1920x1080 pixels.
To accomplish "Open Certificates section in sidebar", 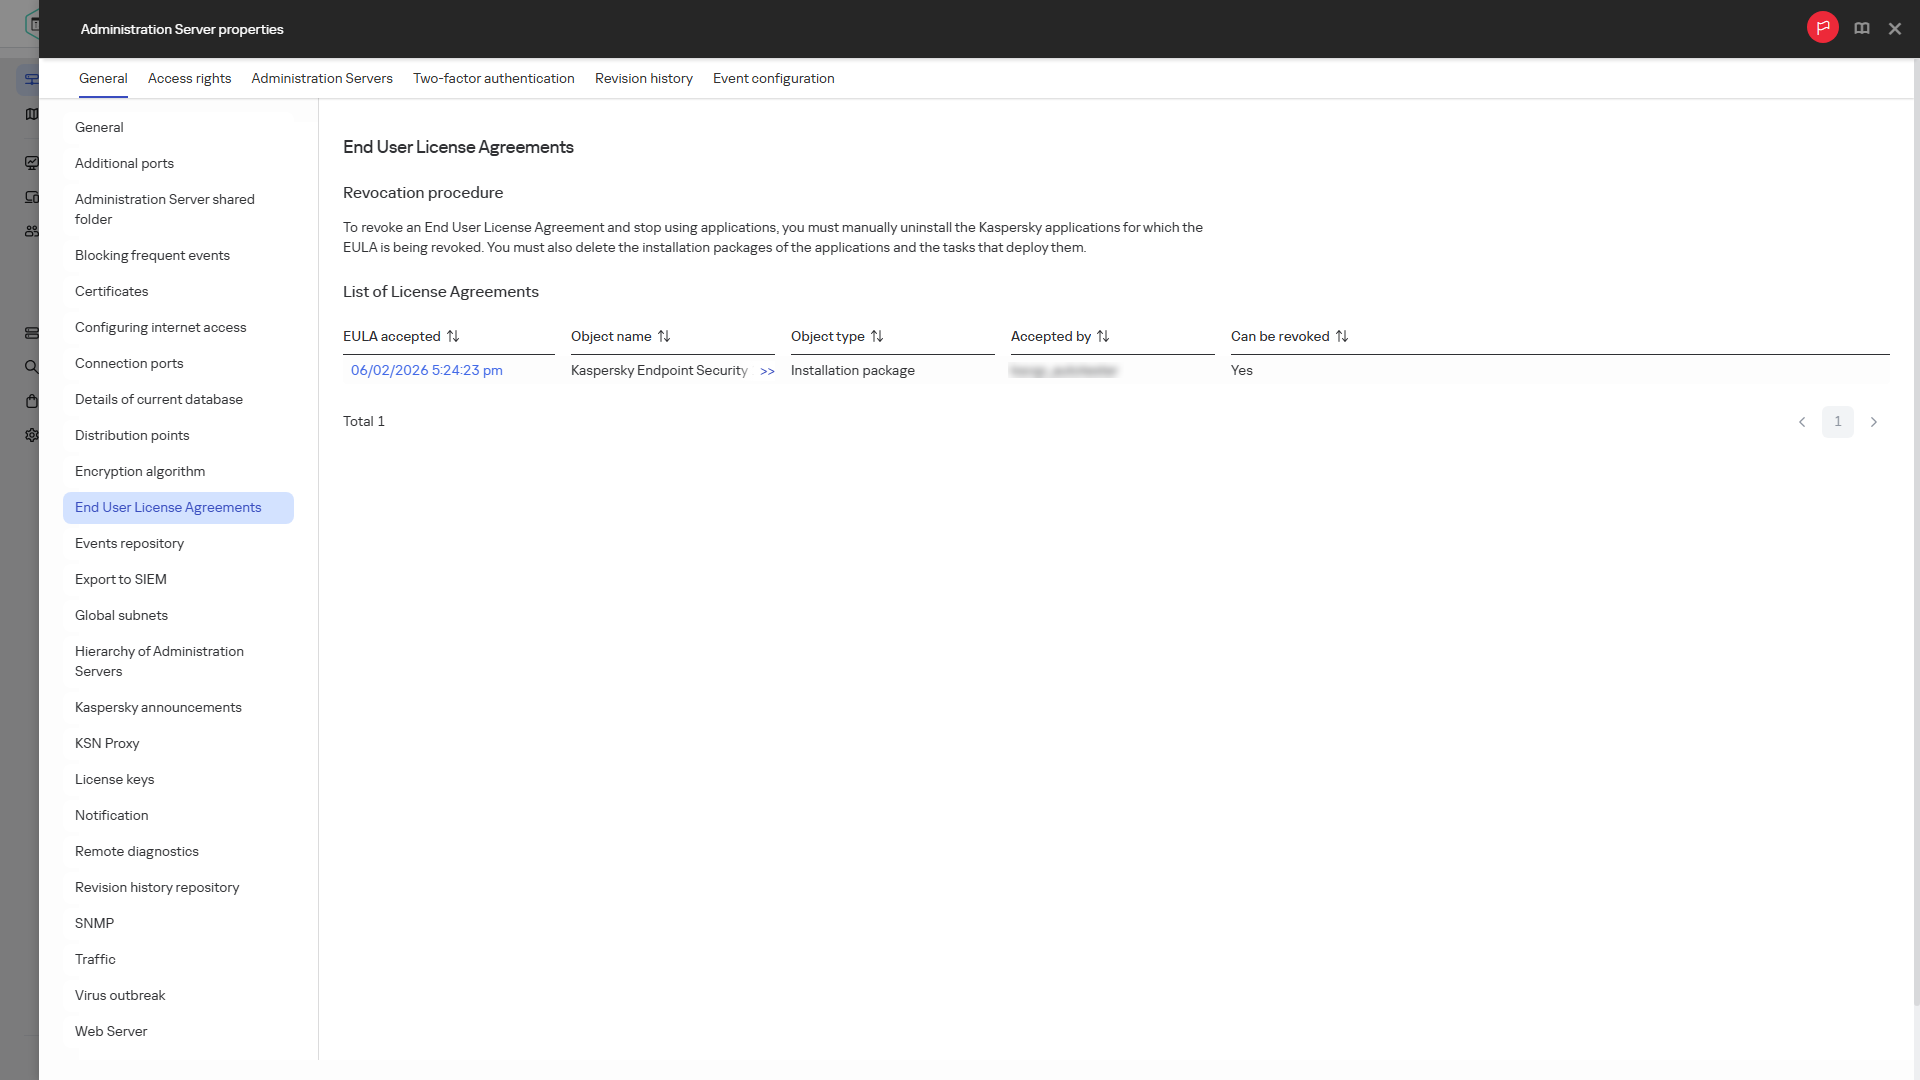I will (x=111, y=291).
